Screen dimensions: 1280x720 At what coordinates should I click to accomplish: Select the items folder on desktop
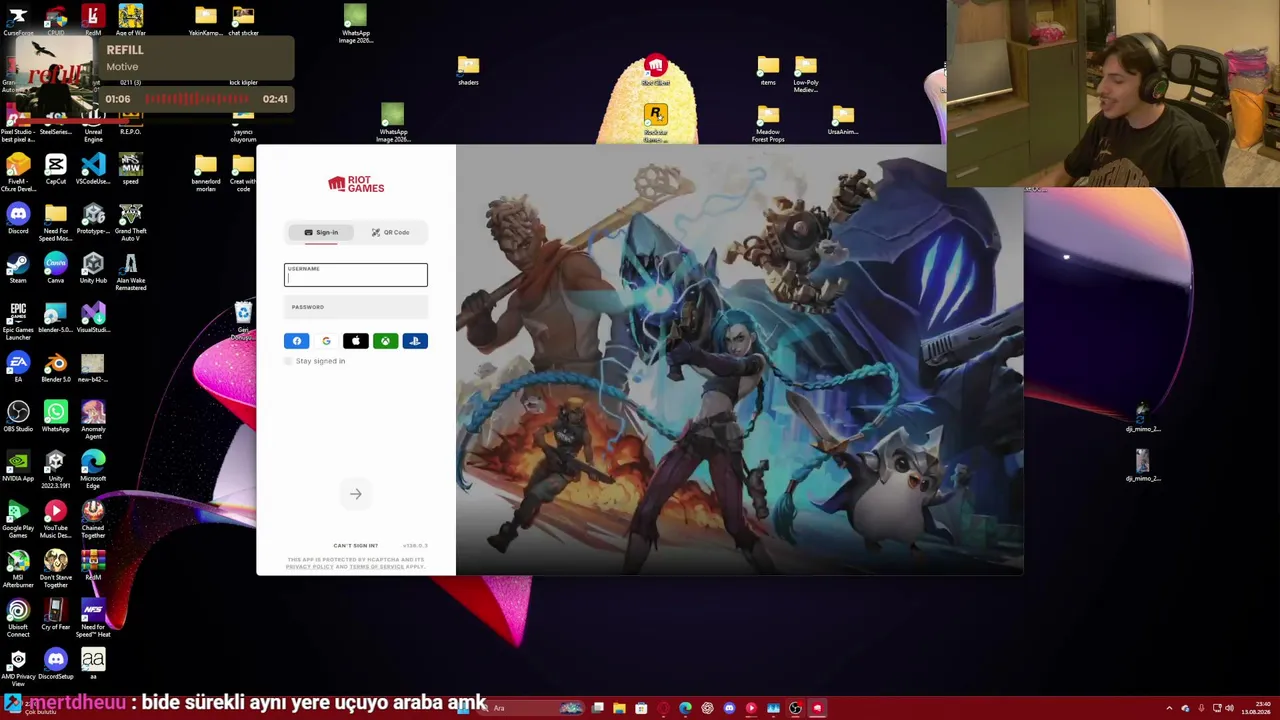point(768,72)
